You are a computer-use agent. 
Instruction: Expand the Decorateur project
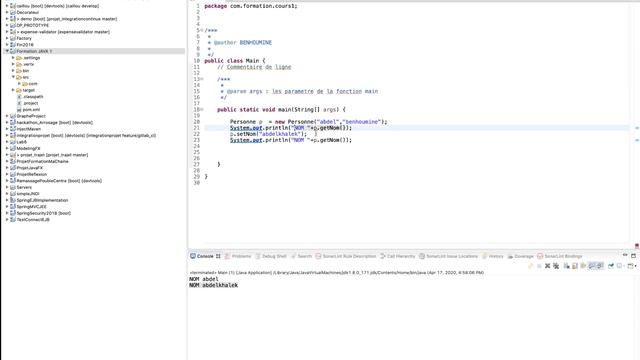click(x=7, y=12)
